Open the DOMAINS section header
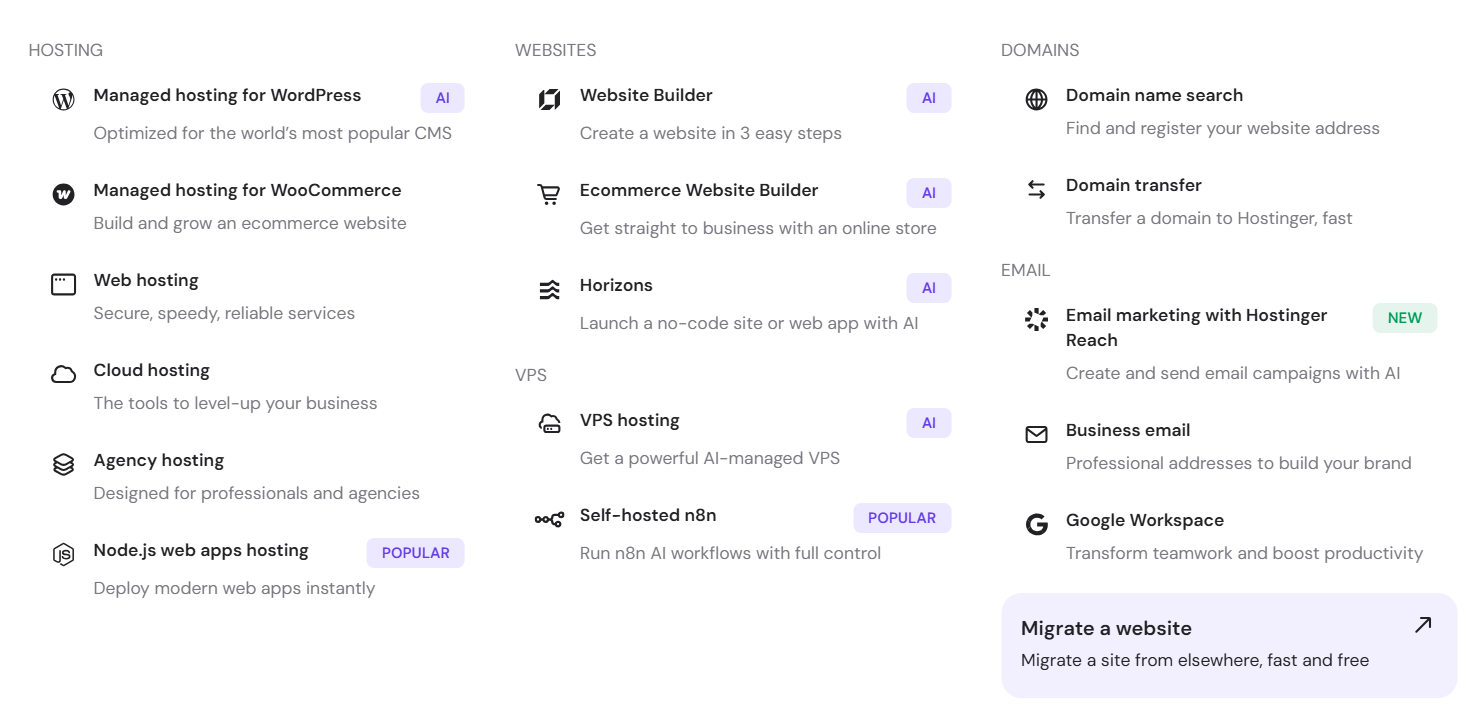Screen dimensions: 1483x727 [x=1040, y=49]
